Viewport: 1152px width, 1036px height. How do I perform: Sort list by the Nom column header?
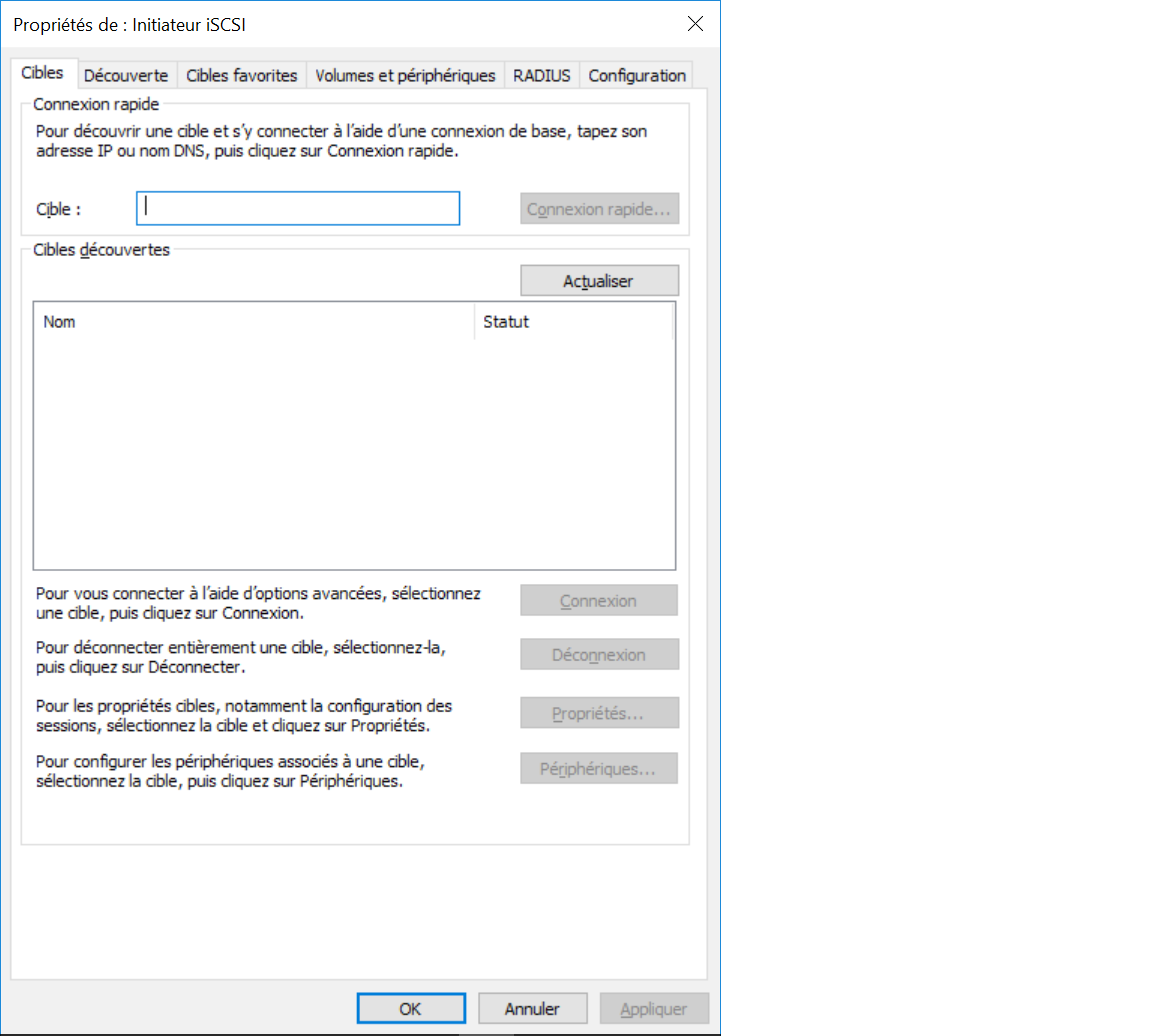[x=254, y=322]
